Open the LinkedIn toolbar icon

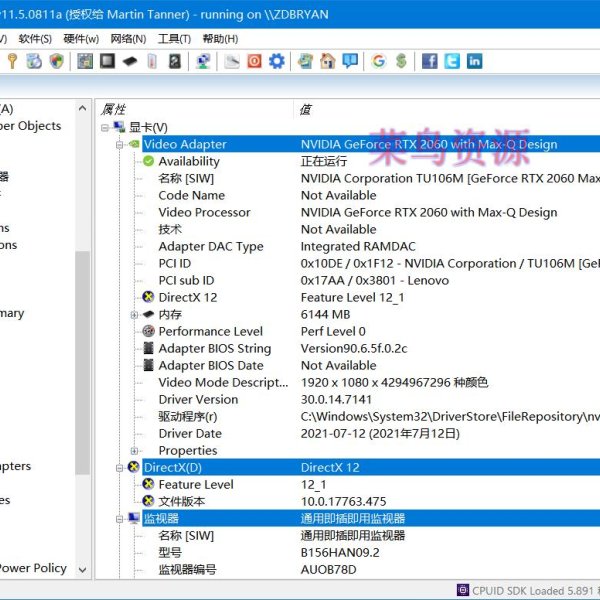point(474,61)
